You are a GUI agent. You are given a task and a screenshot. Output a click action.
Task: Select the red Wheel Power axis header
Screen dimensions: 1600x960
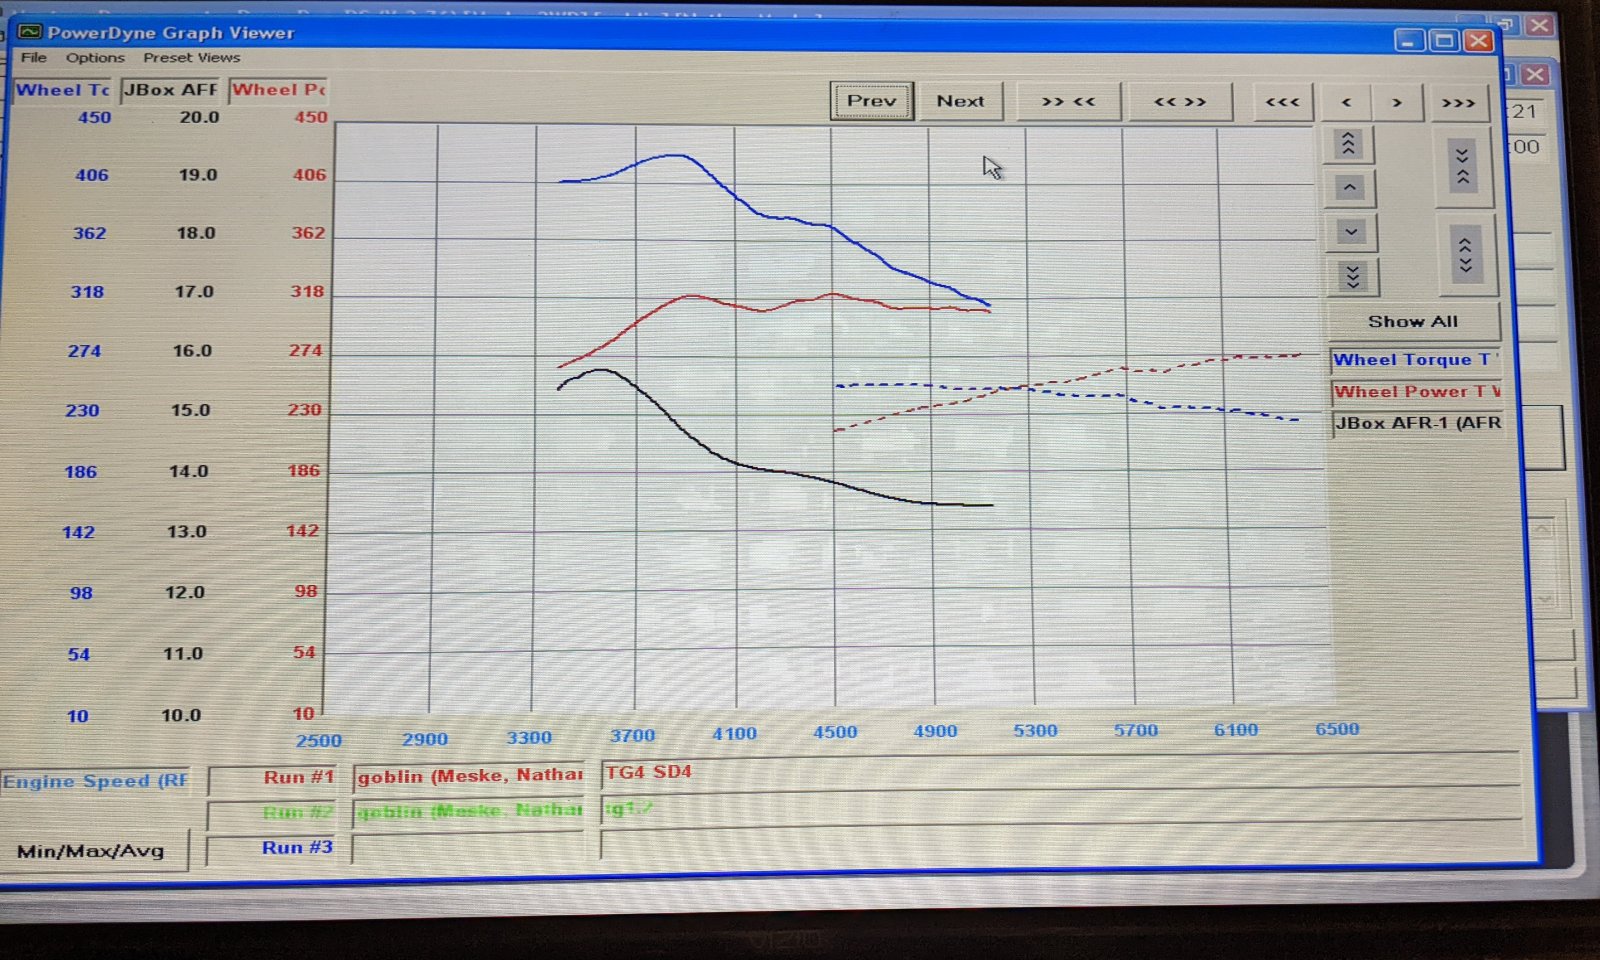click(x=279, y=90)
